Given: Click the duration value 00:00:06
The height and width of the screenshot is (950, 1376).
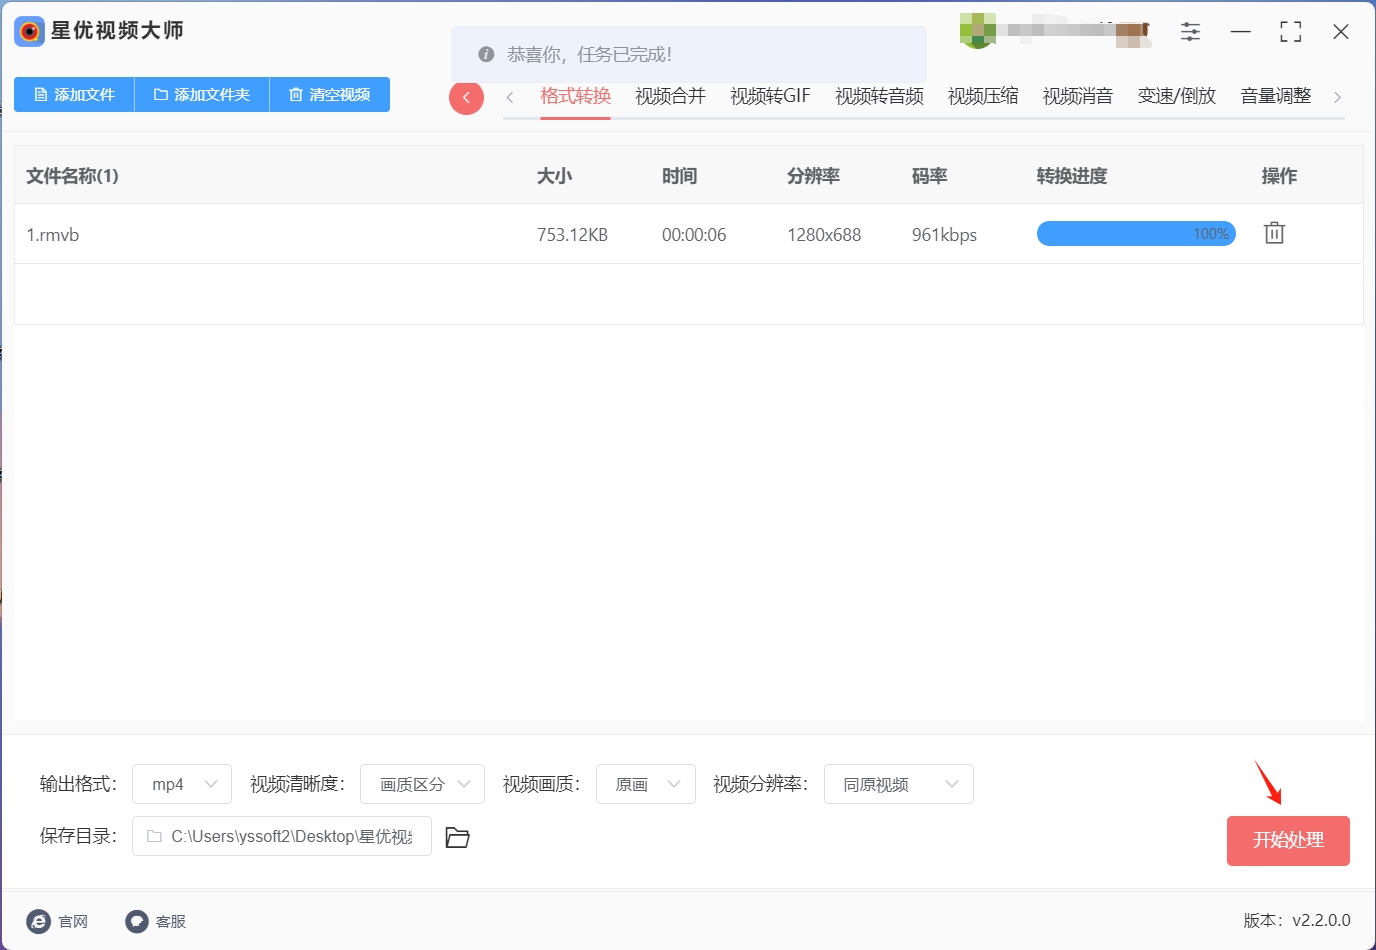Looking at the screenshot, I should 694,235.
